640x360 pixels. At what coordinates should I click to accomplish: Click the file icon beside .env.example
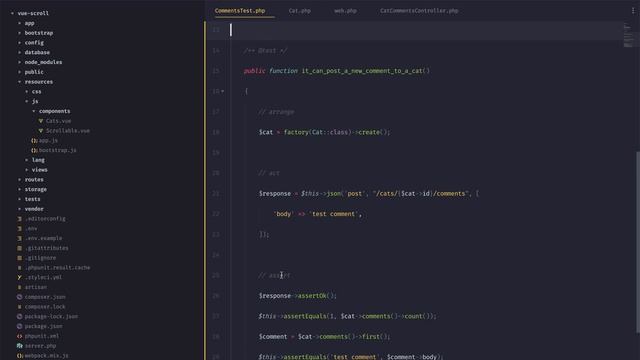pos(20,238)
